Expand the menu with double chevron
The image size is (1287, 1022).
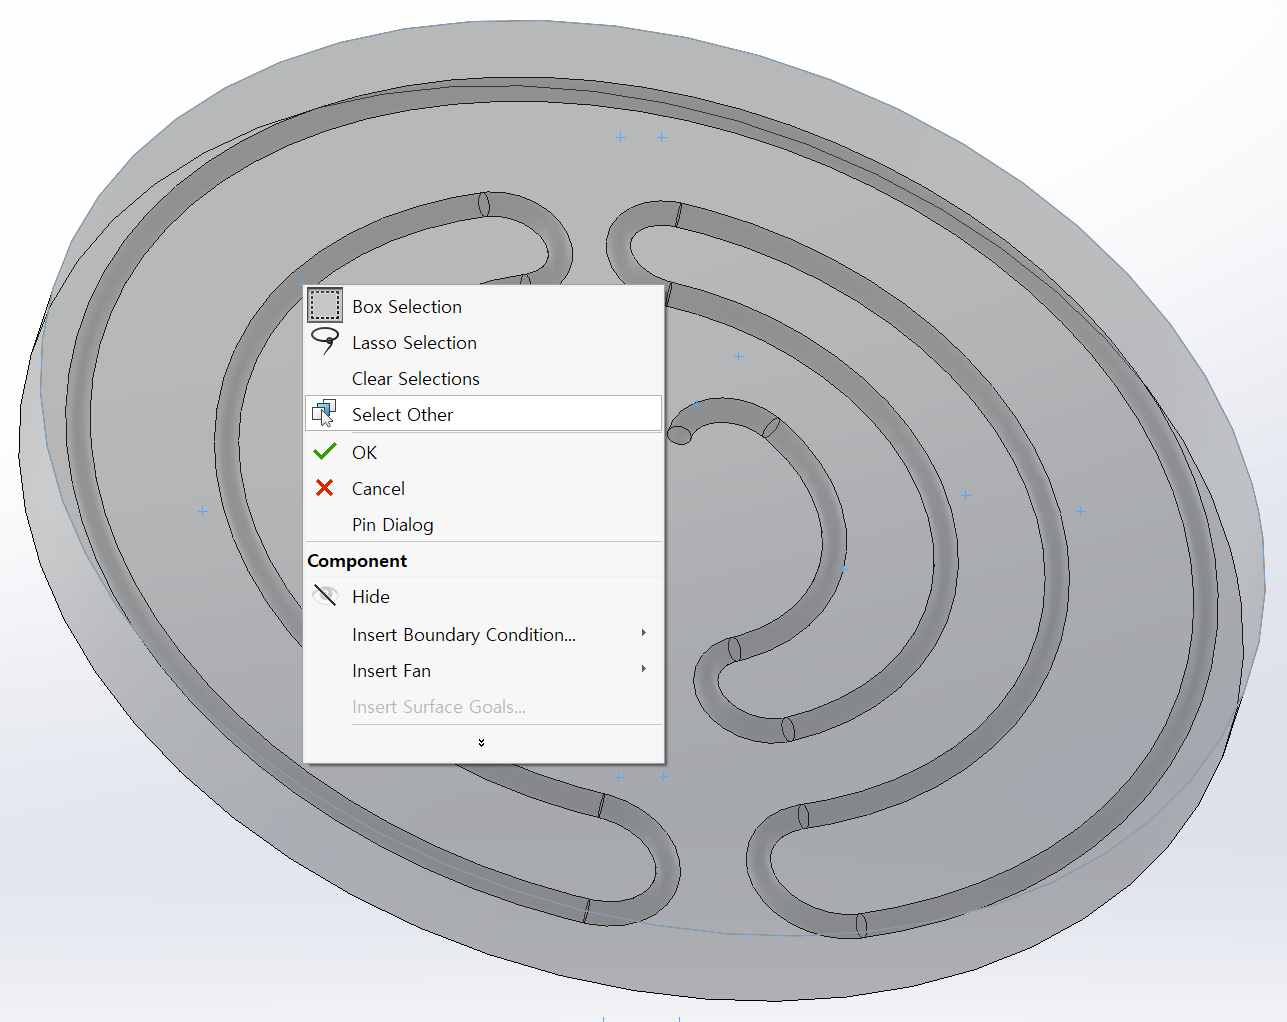point(482,743)
